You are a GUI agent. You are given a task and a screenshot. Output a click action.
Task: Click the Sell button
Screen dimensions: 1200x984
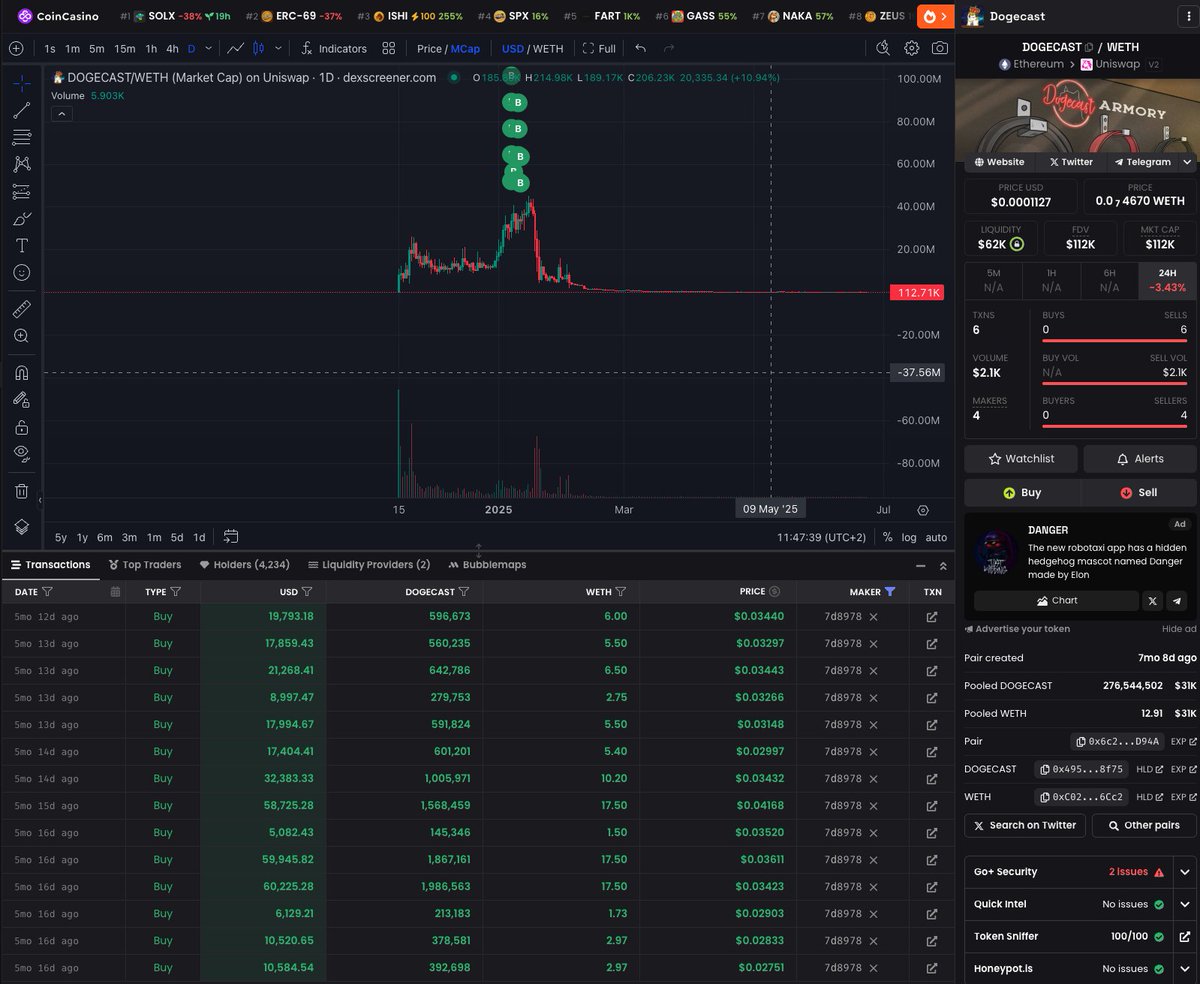(x=1138, y=493)
